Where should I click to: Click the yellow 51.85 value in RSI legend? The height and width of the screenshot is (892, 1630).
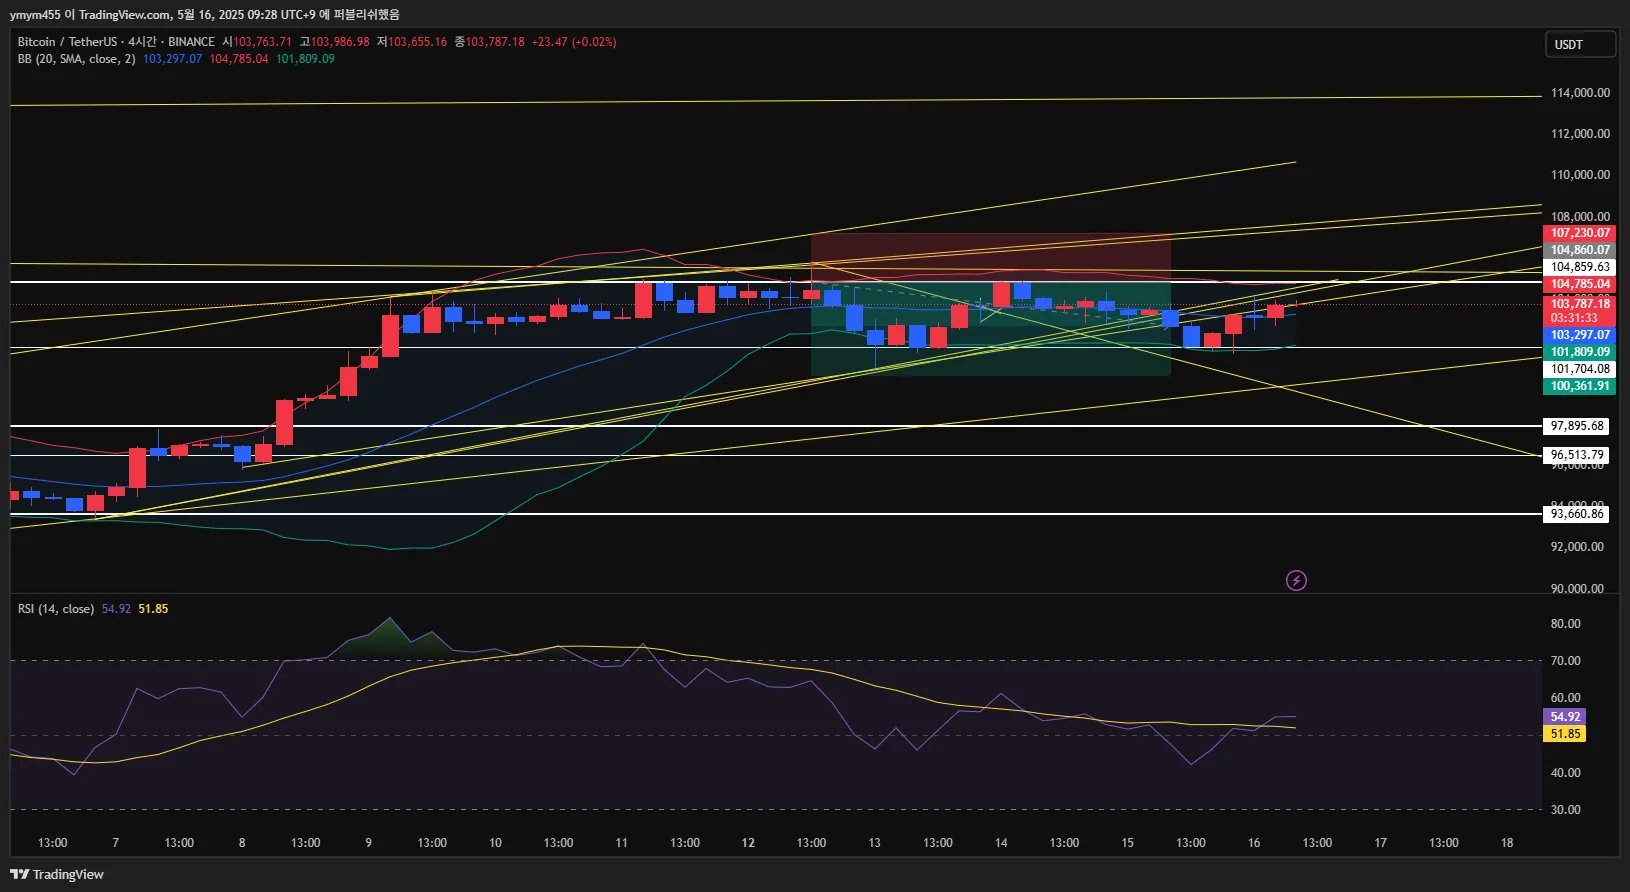pyautogui.click(x=153, y=609)
